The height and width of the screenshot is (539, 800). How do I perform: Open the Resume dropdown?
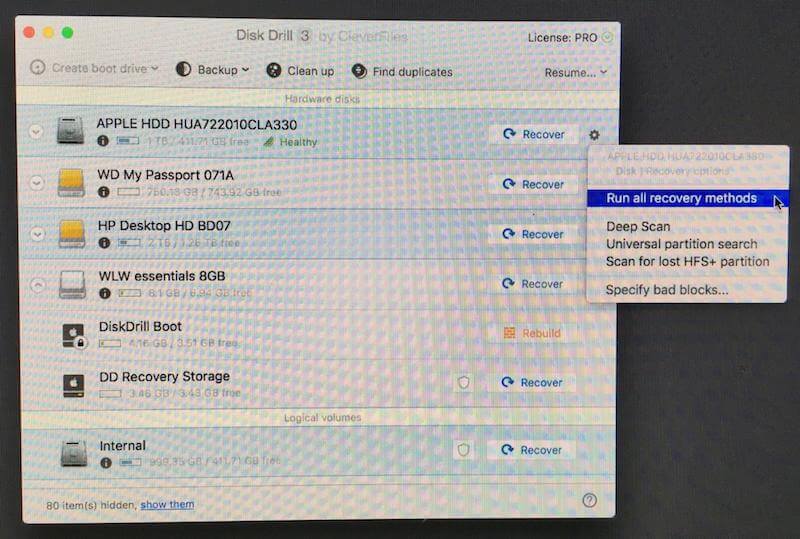[x=576, y=72]
